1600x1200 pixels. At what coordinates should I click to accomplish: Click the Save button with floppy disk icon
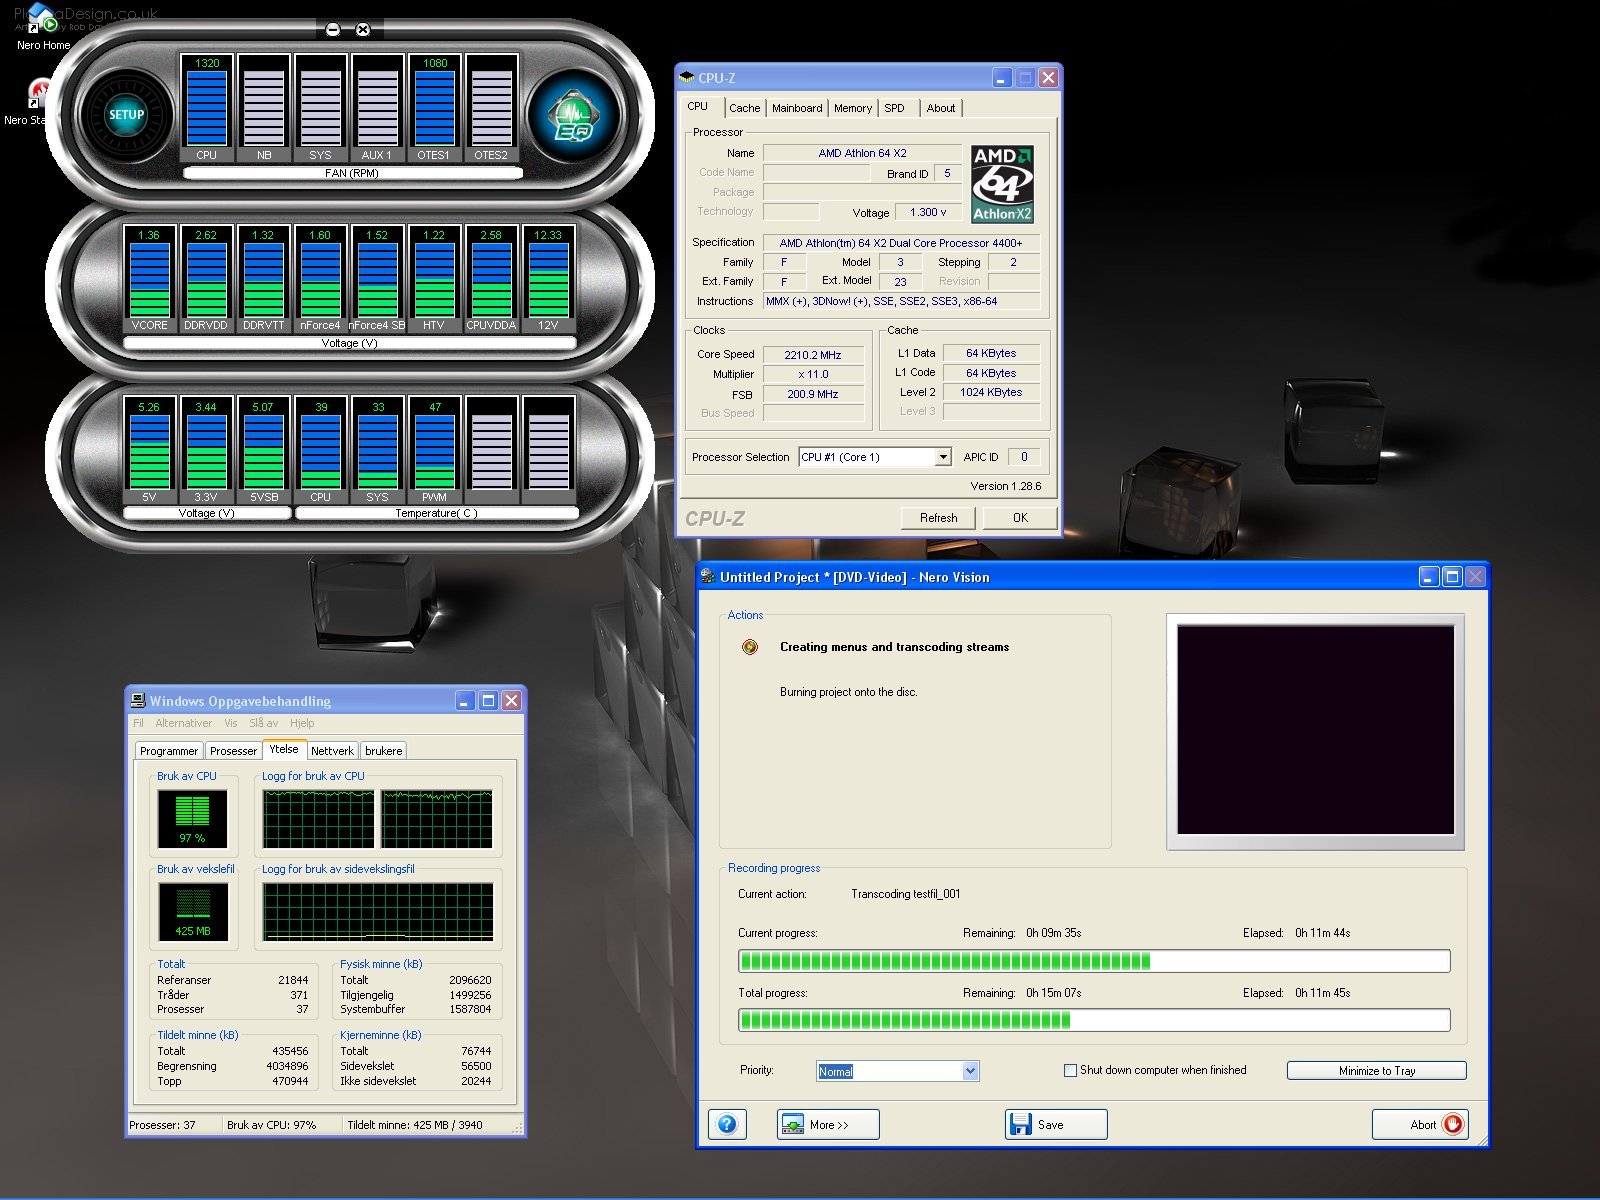1056,1125
